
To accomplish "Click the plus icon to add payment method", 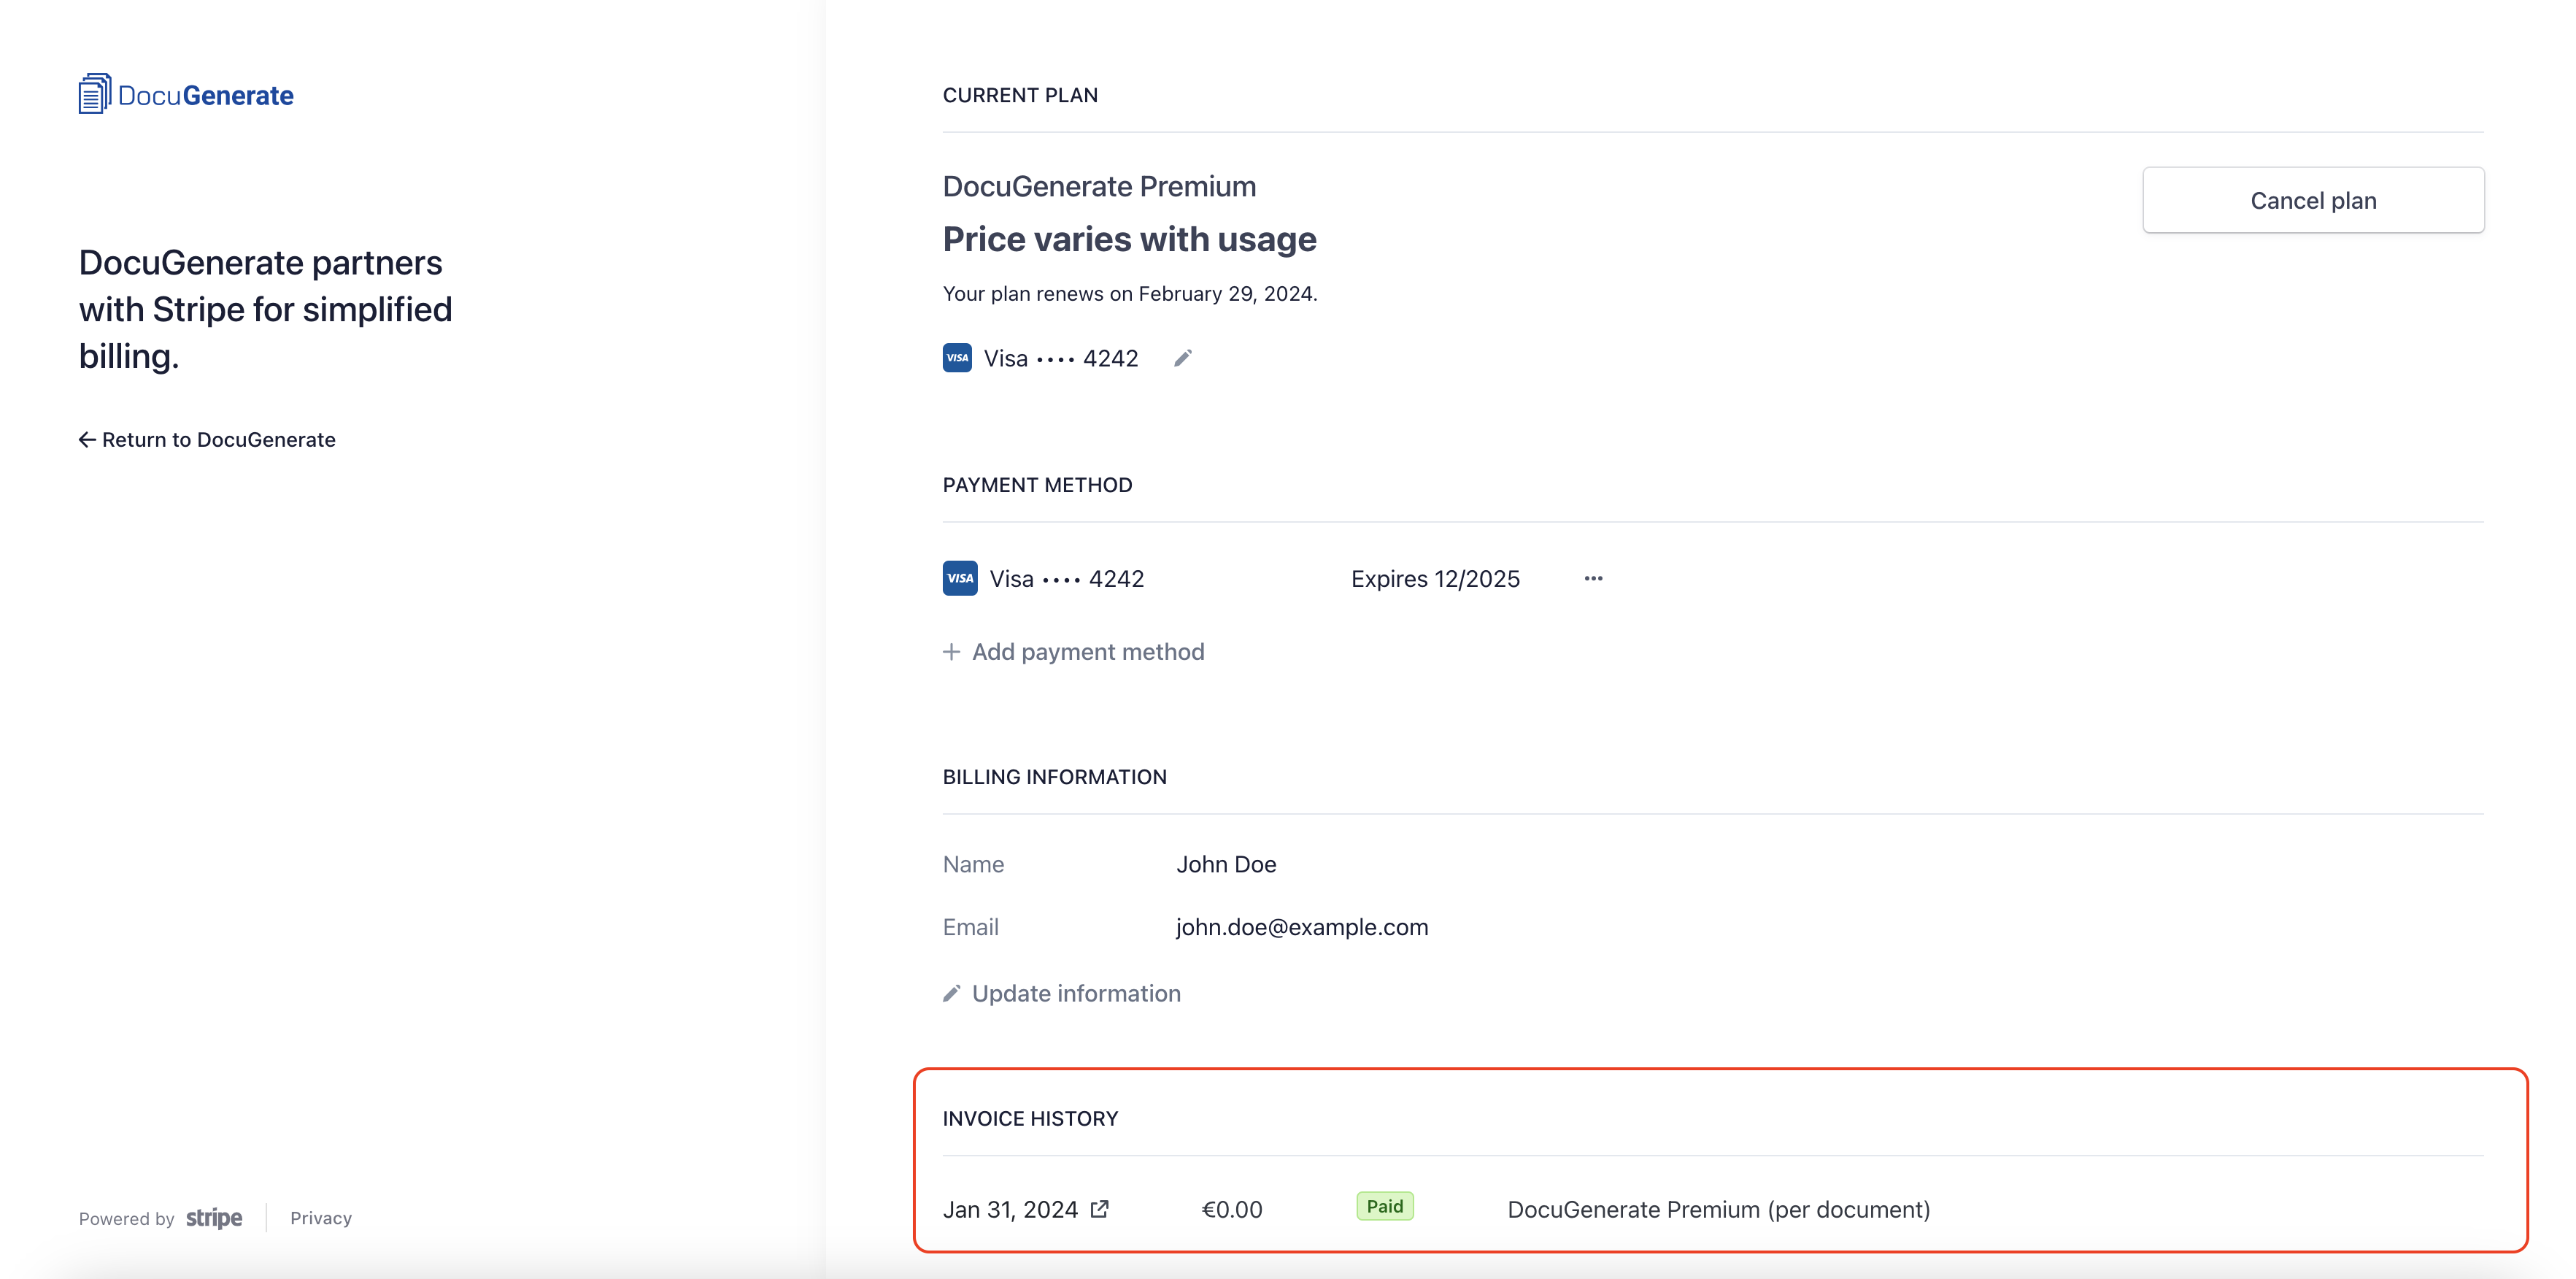I will click(x=951, y=651).
